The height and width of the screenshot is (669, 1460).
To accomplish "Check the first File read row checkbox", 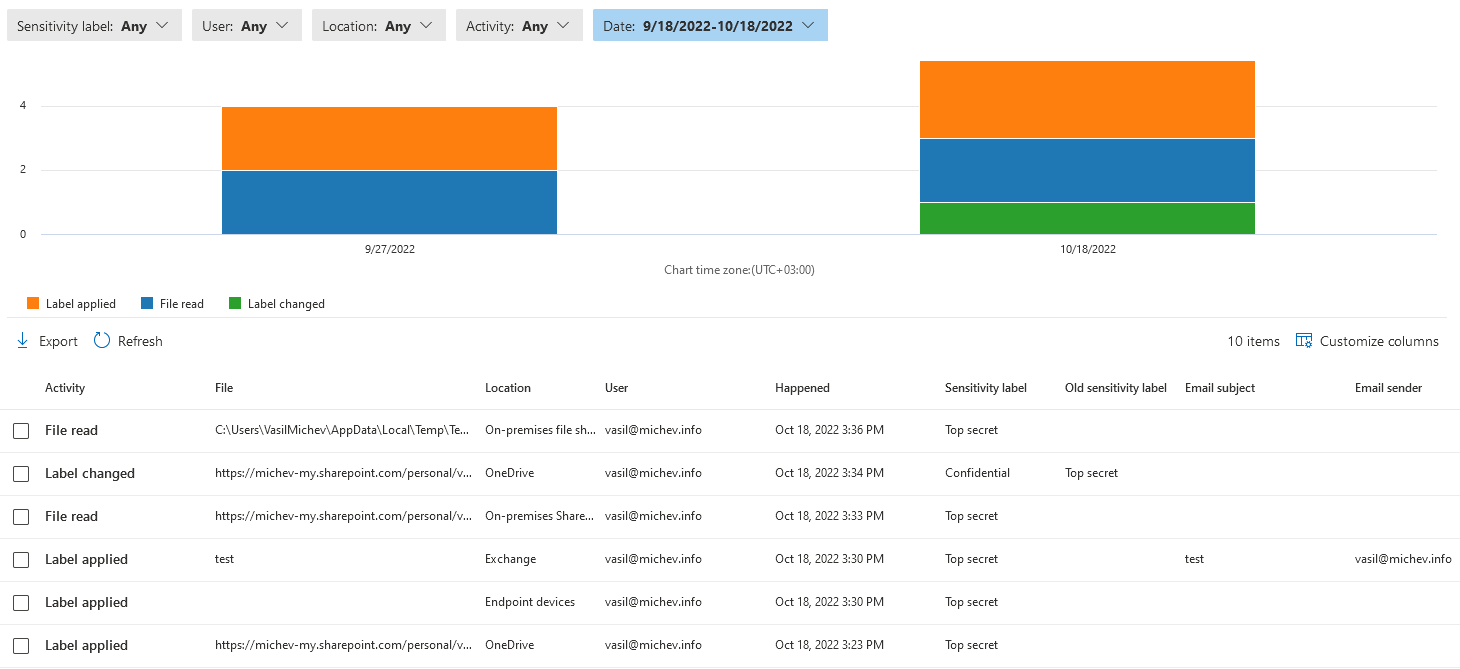I will click(x=21, y=430).
